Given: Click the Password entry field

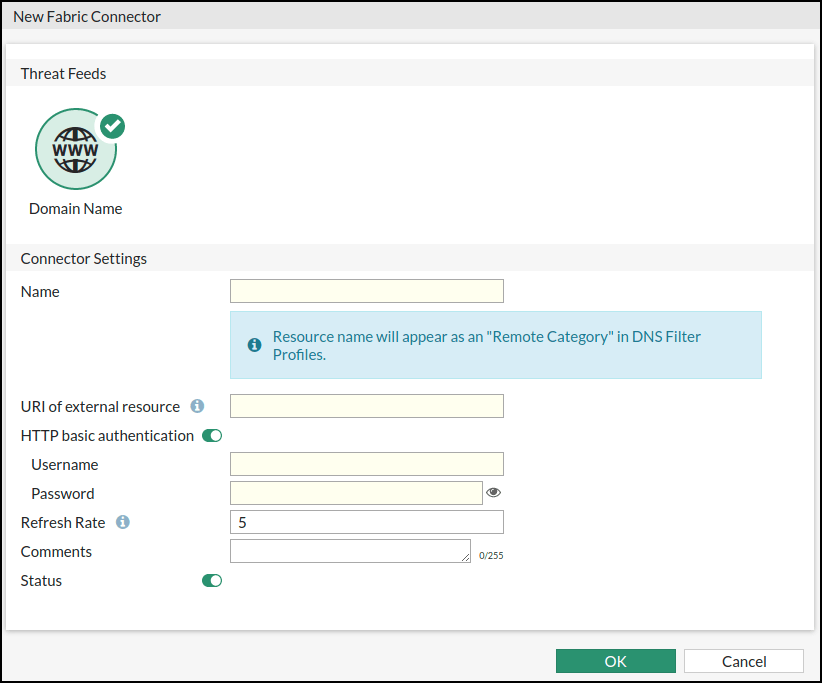Looking at the screenshot, I should (x=356, y=493).
